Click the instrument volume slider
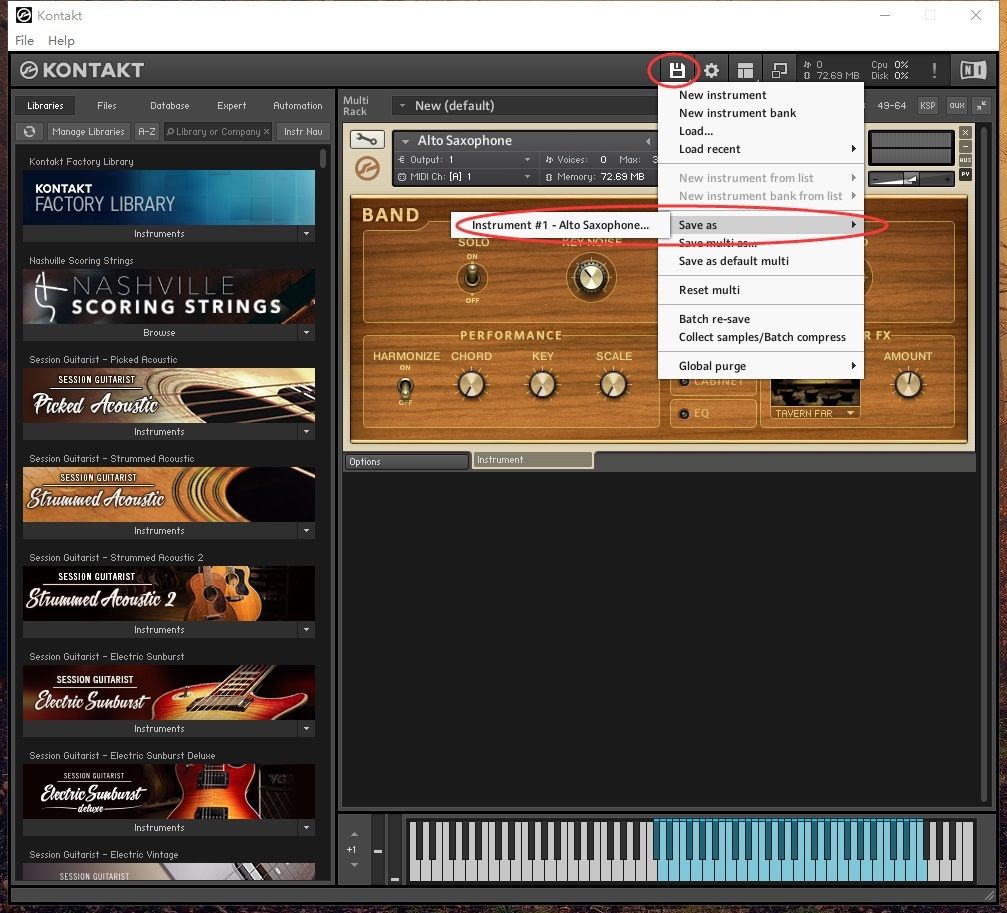Viewport: 1007px width, 913px height. click(x=911, y=180)
